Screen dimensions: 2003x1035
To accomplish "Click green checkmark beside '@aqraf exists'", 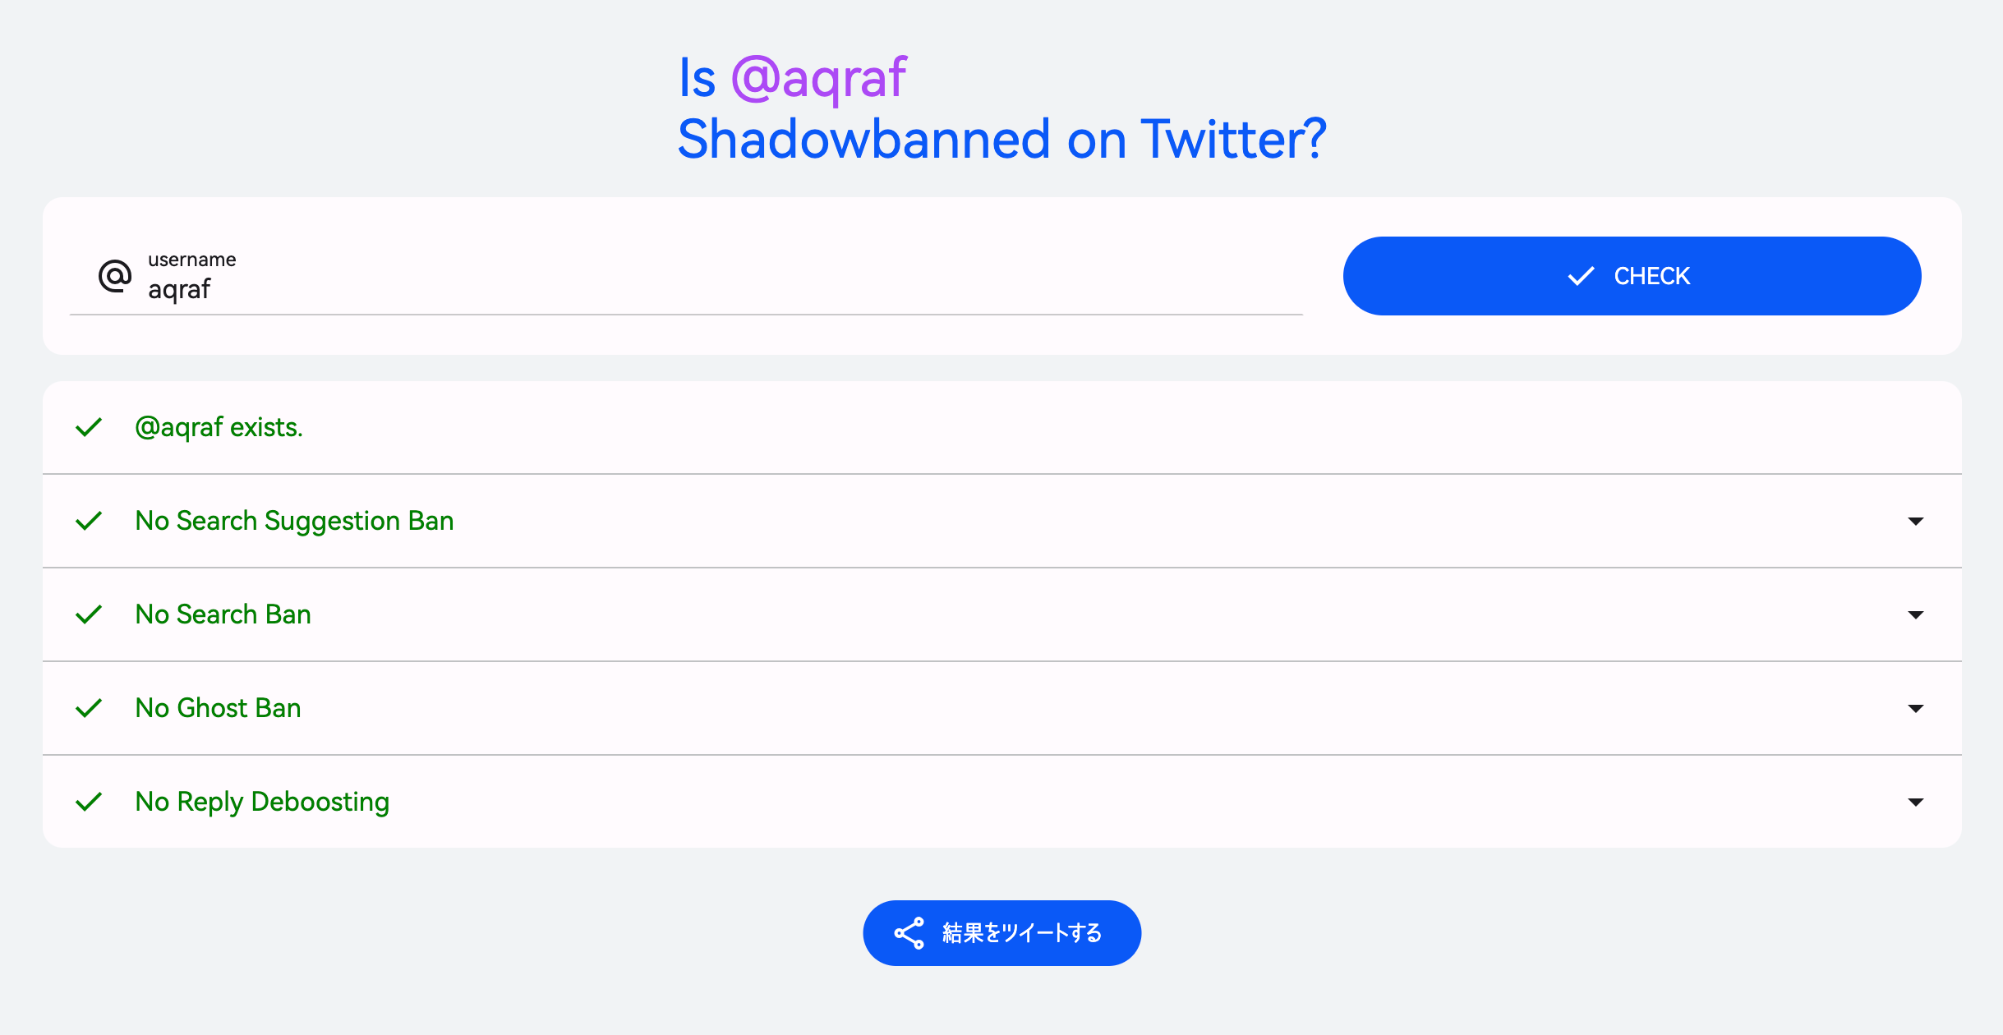I will tap(89, 428).
